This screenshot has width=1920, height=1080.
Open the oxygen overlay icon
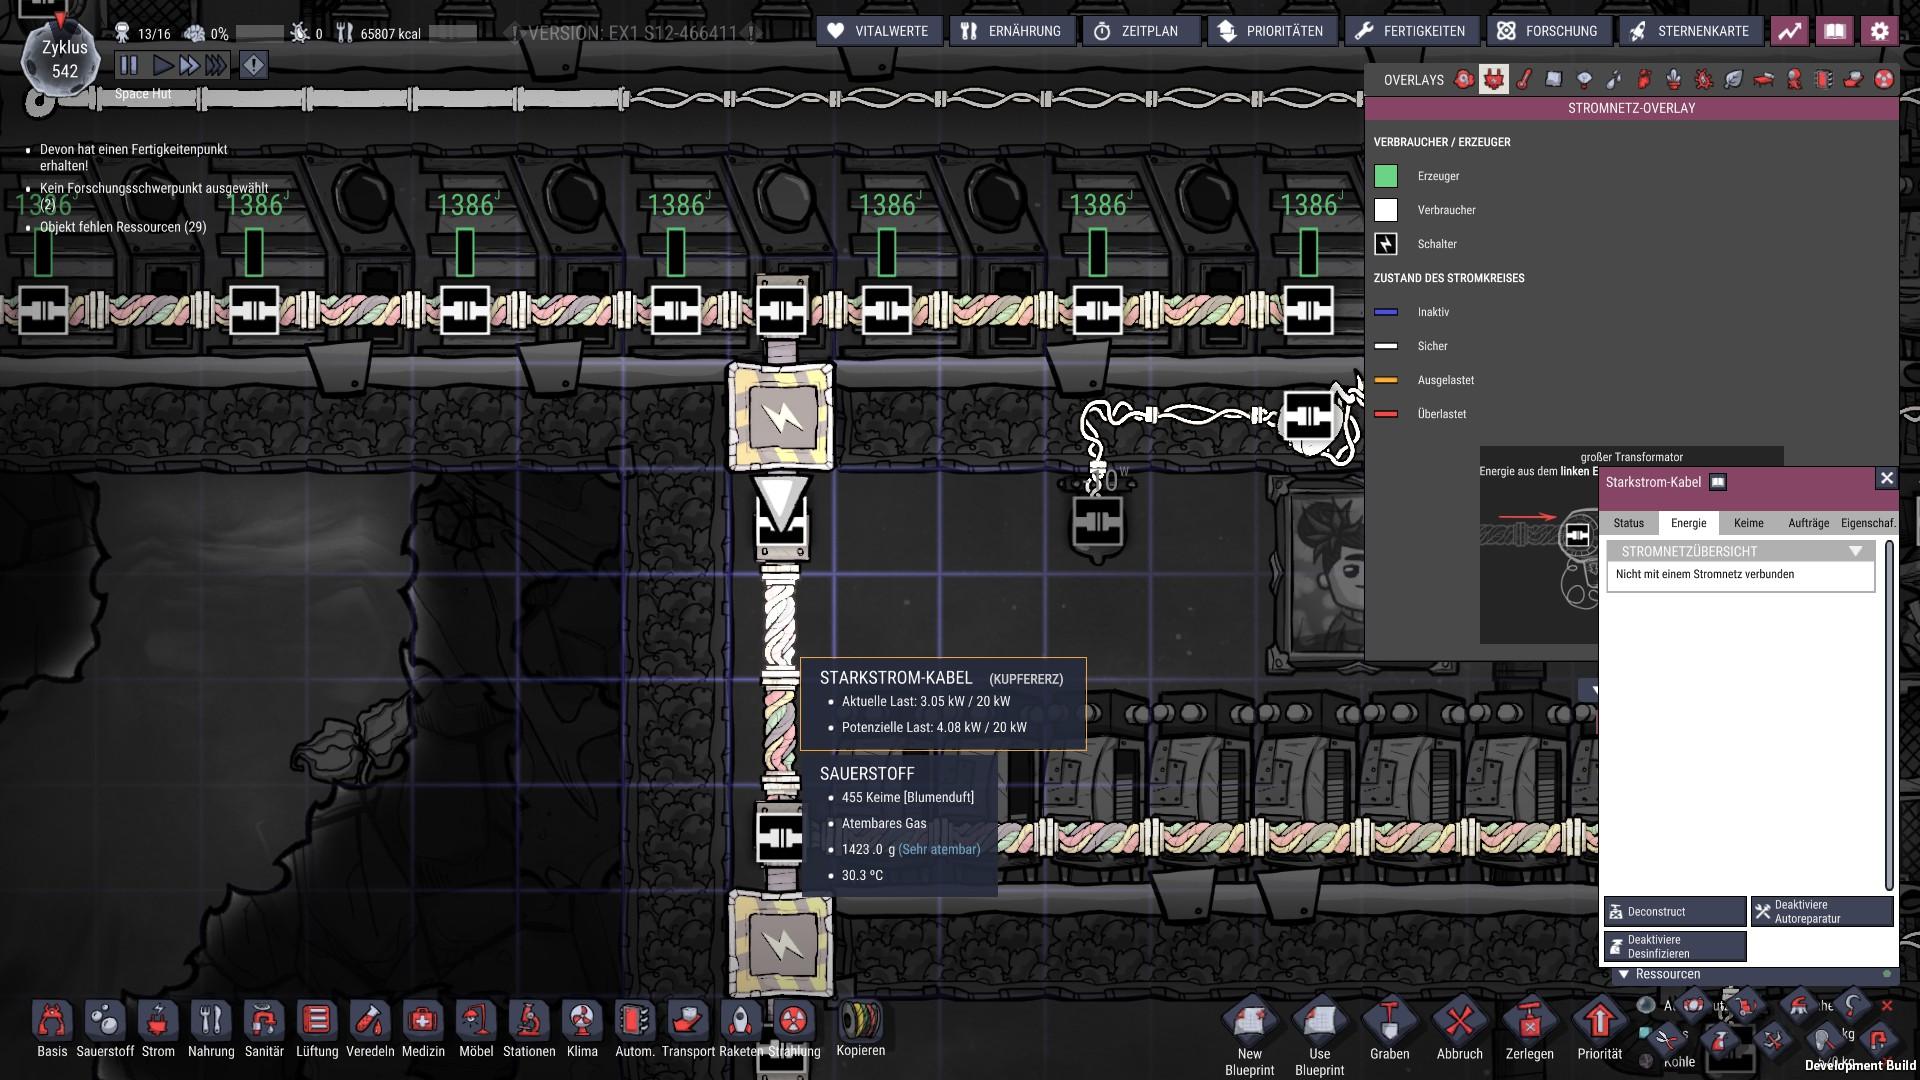click(1464, 79)
